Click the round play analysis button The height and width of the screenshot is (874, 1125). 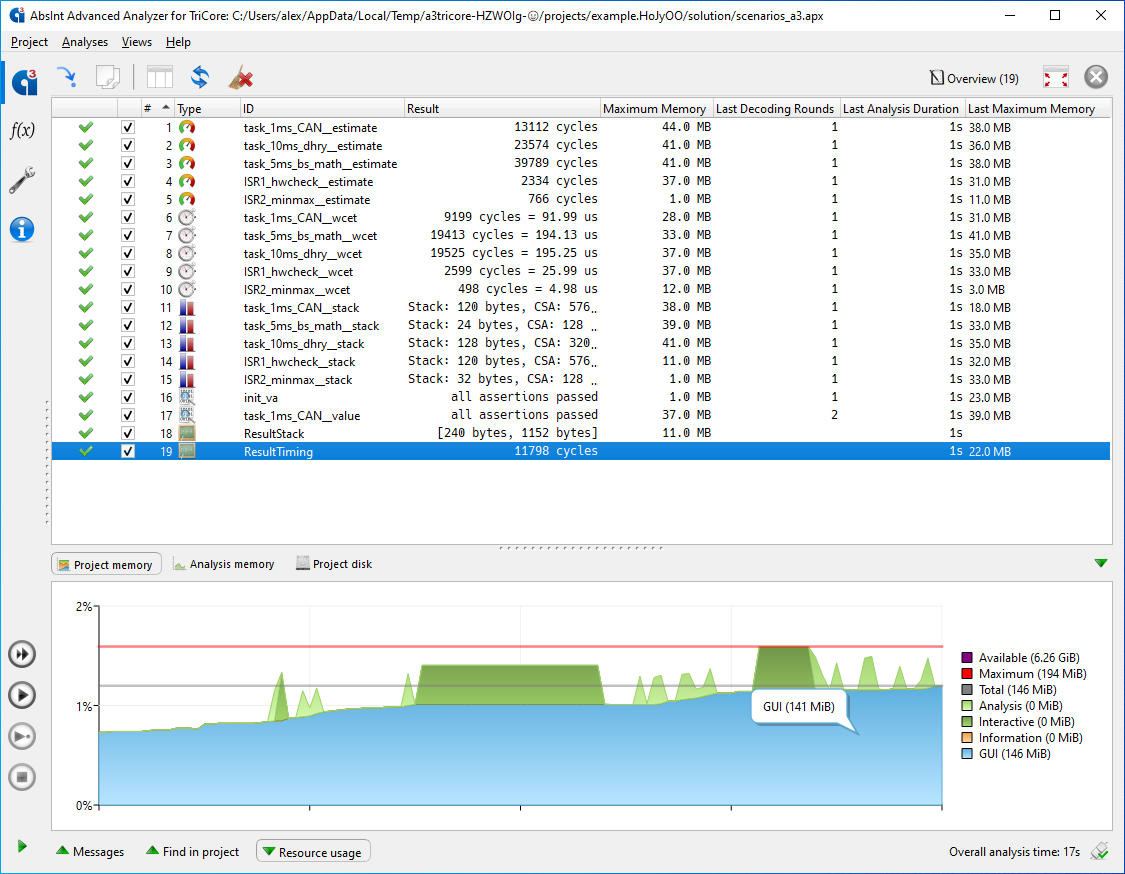[22, 695]
